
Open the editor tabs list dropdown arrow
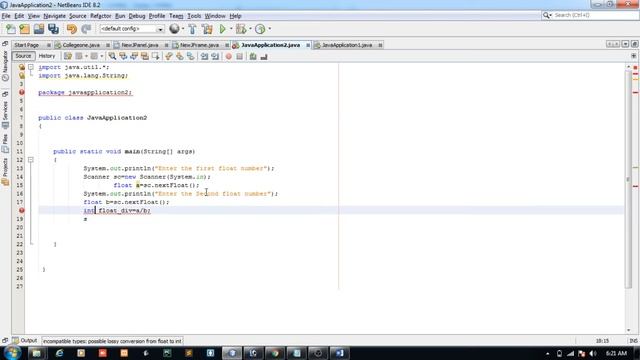[625, 44]
